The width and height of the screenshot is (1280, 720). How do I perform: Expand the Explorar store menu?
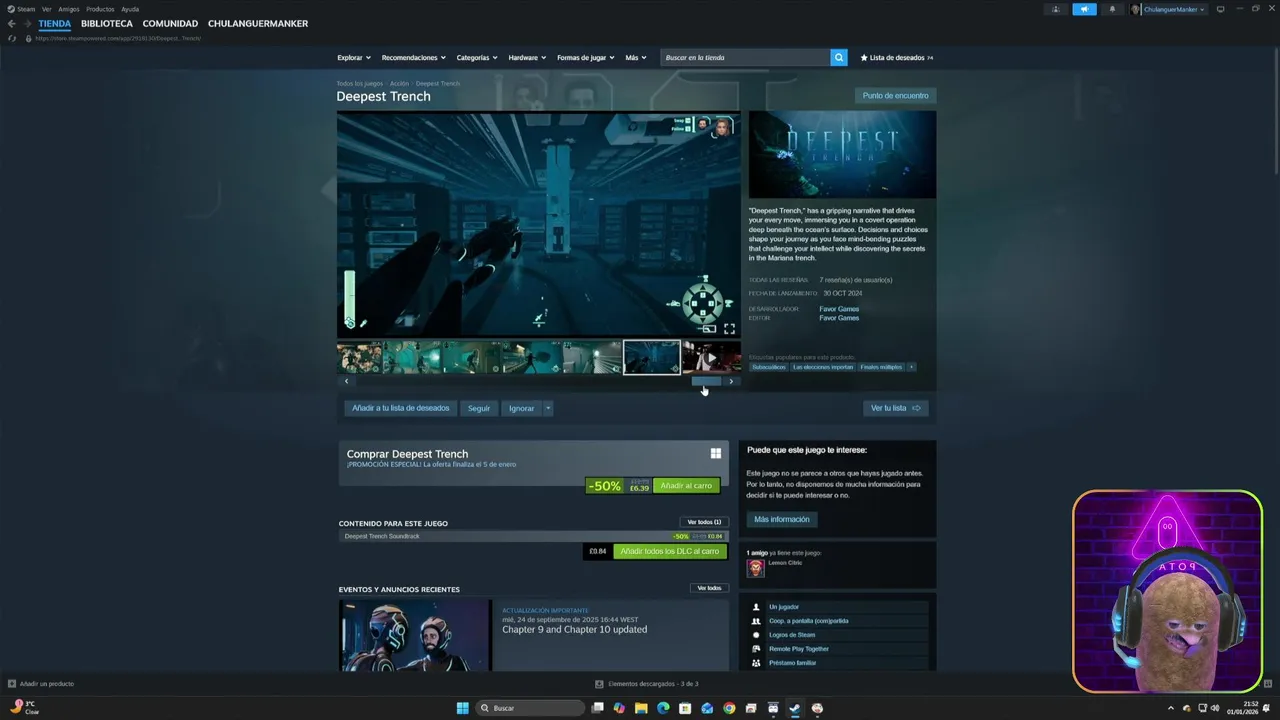[354, 58]
